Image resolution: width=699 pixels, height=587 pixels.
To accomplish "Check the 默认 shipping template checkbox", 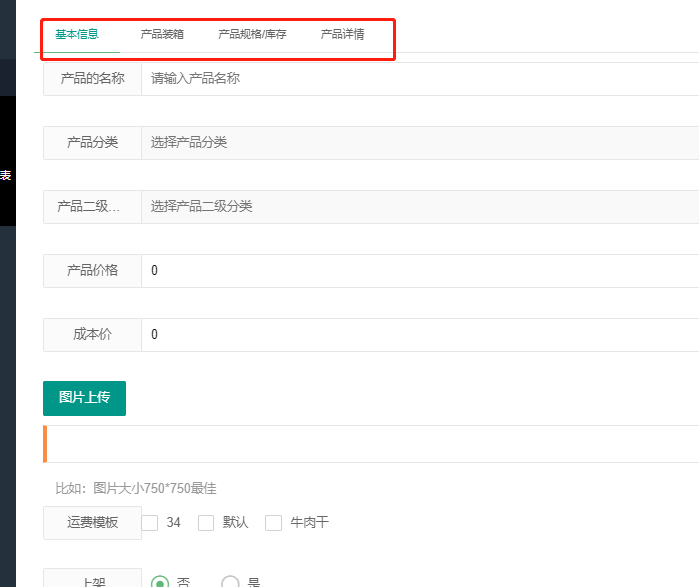I will tap(207, 522).
